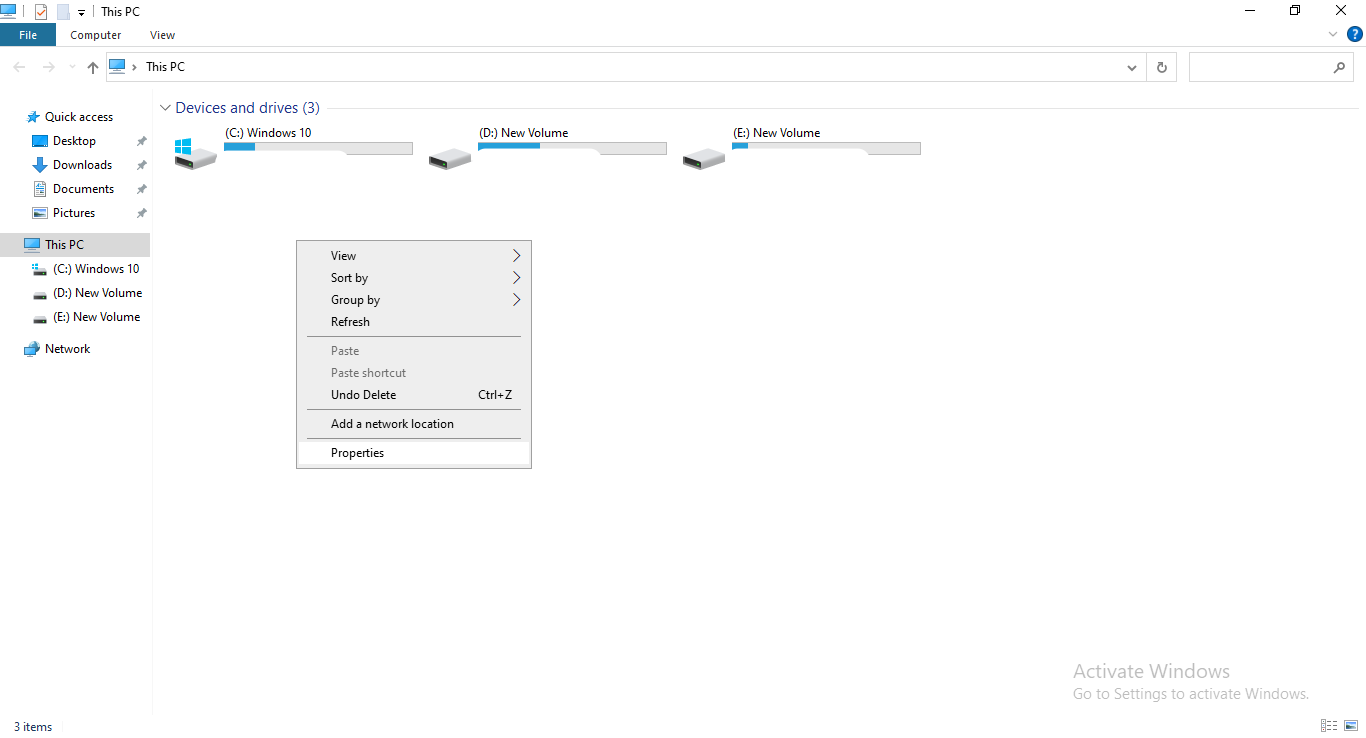Go up one level with Up arrow

(x=93, y=67)
